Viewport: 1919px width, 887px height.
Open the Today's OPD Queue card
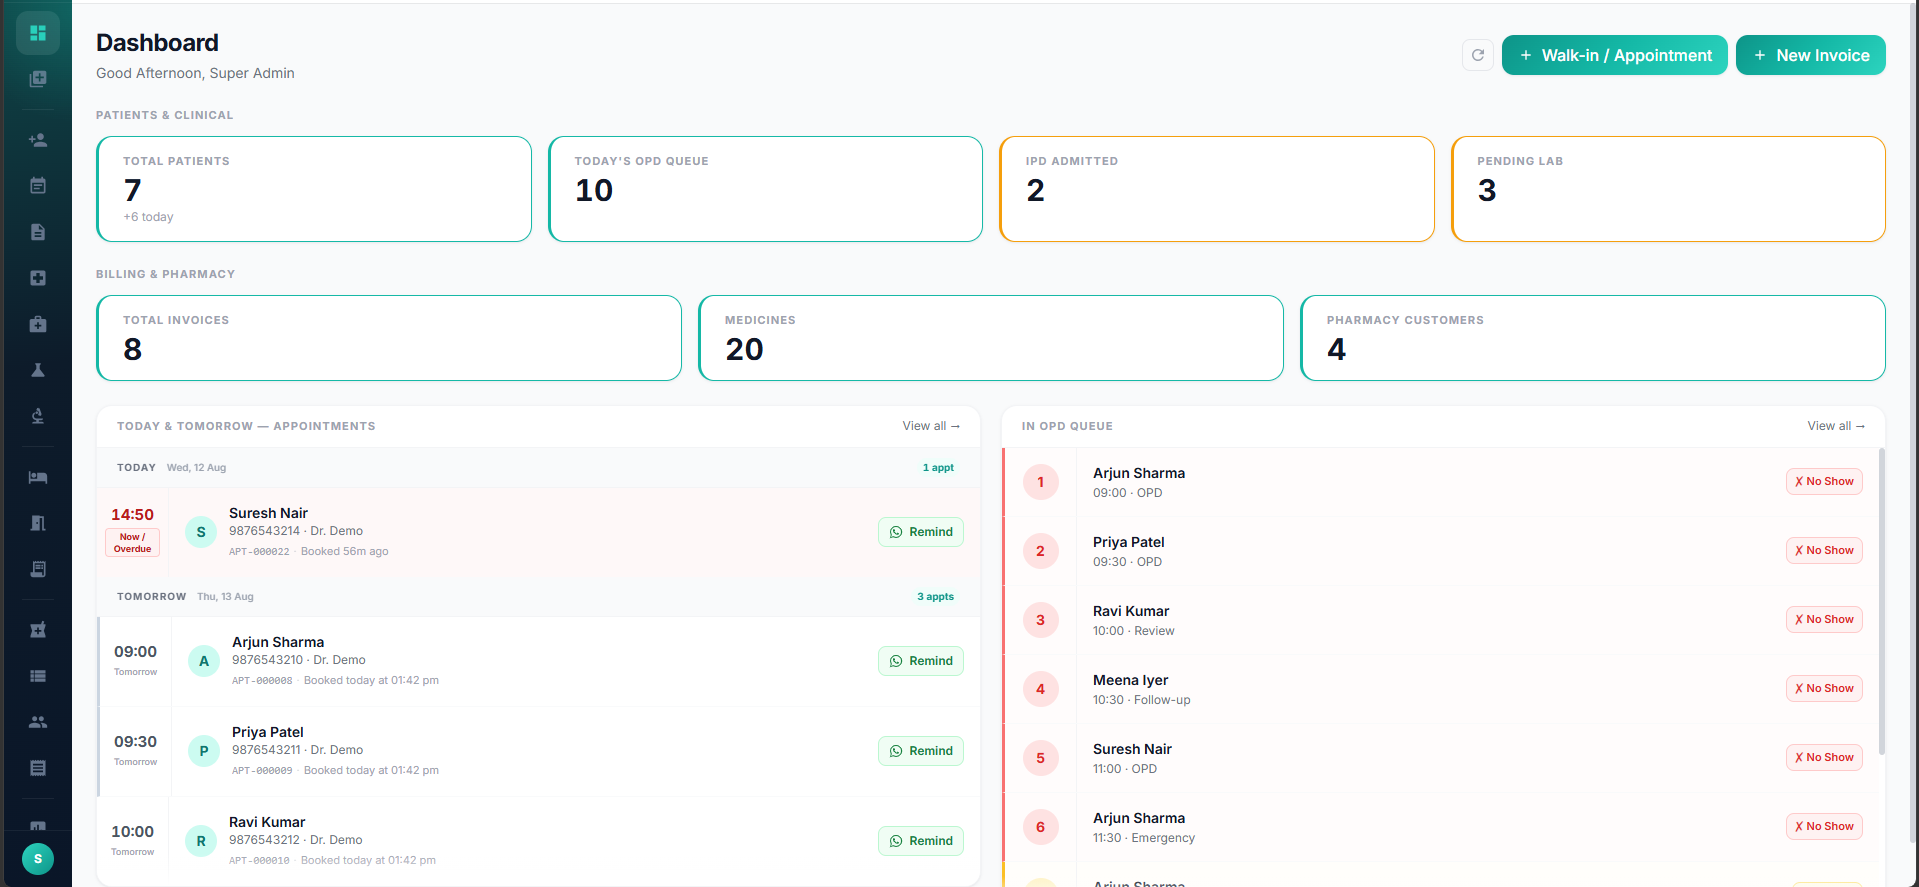[765, 189]
